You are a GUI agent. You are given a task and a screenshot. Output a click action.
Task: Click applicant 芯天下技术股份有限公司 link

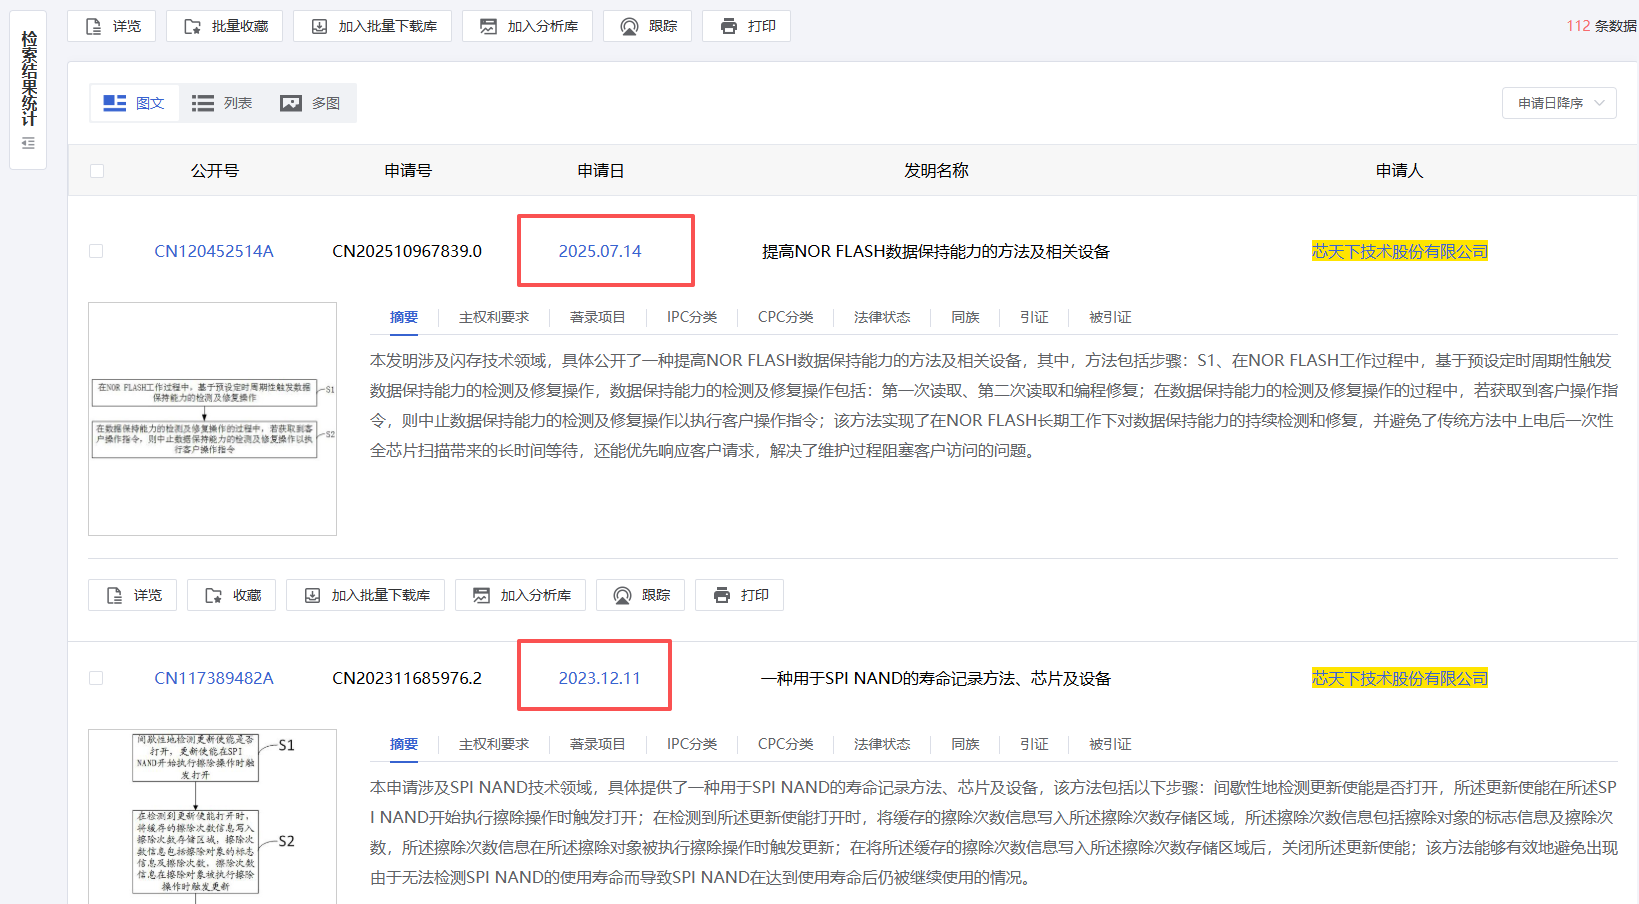1399,250
